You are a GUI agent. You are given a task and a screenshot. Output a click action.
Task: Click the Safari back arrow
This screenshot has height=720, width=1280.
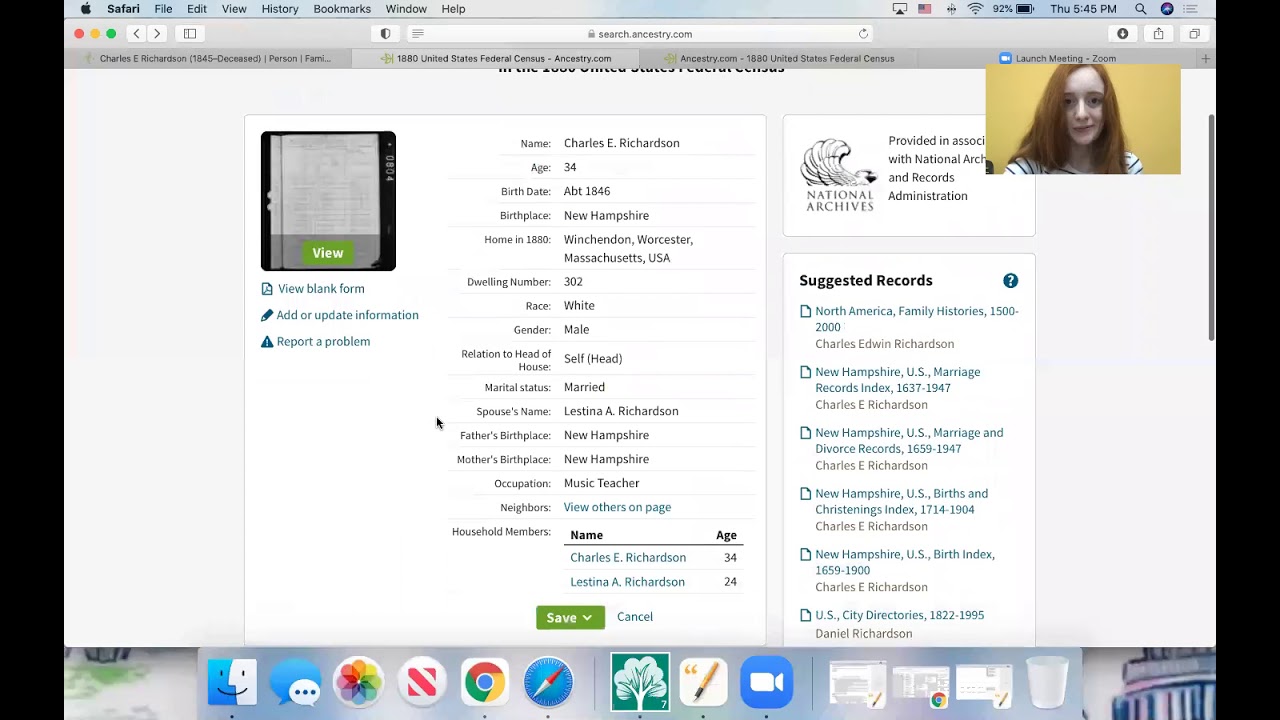tap(137, 34)
